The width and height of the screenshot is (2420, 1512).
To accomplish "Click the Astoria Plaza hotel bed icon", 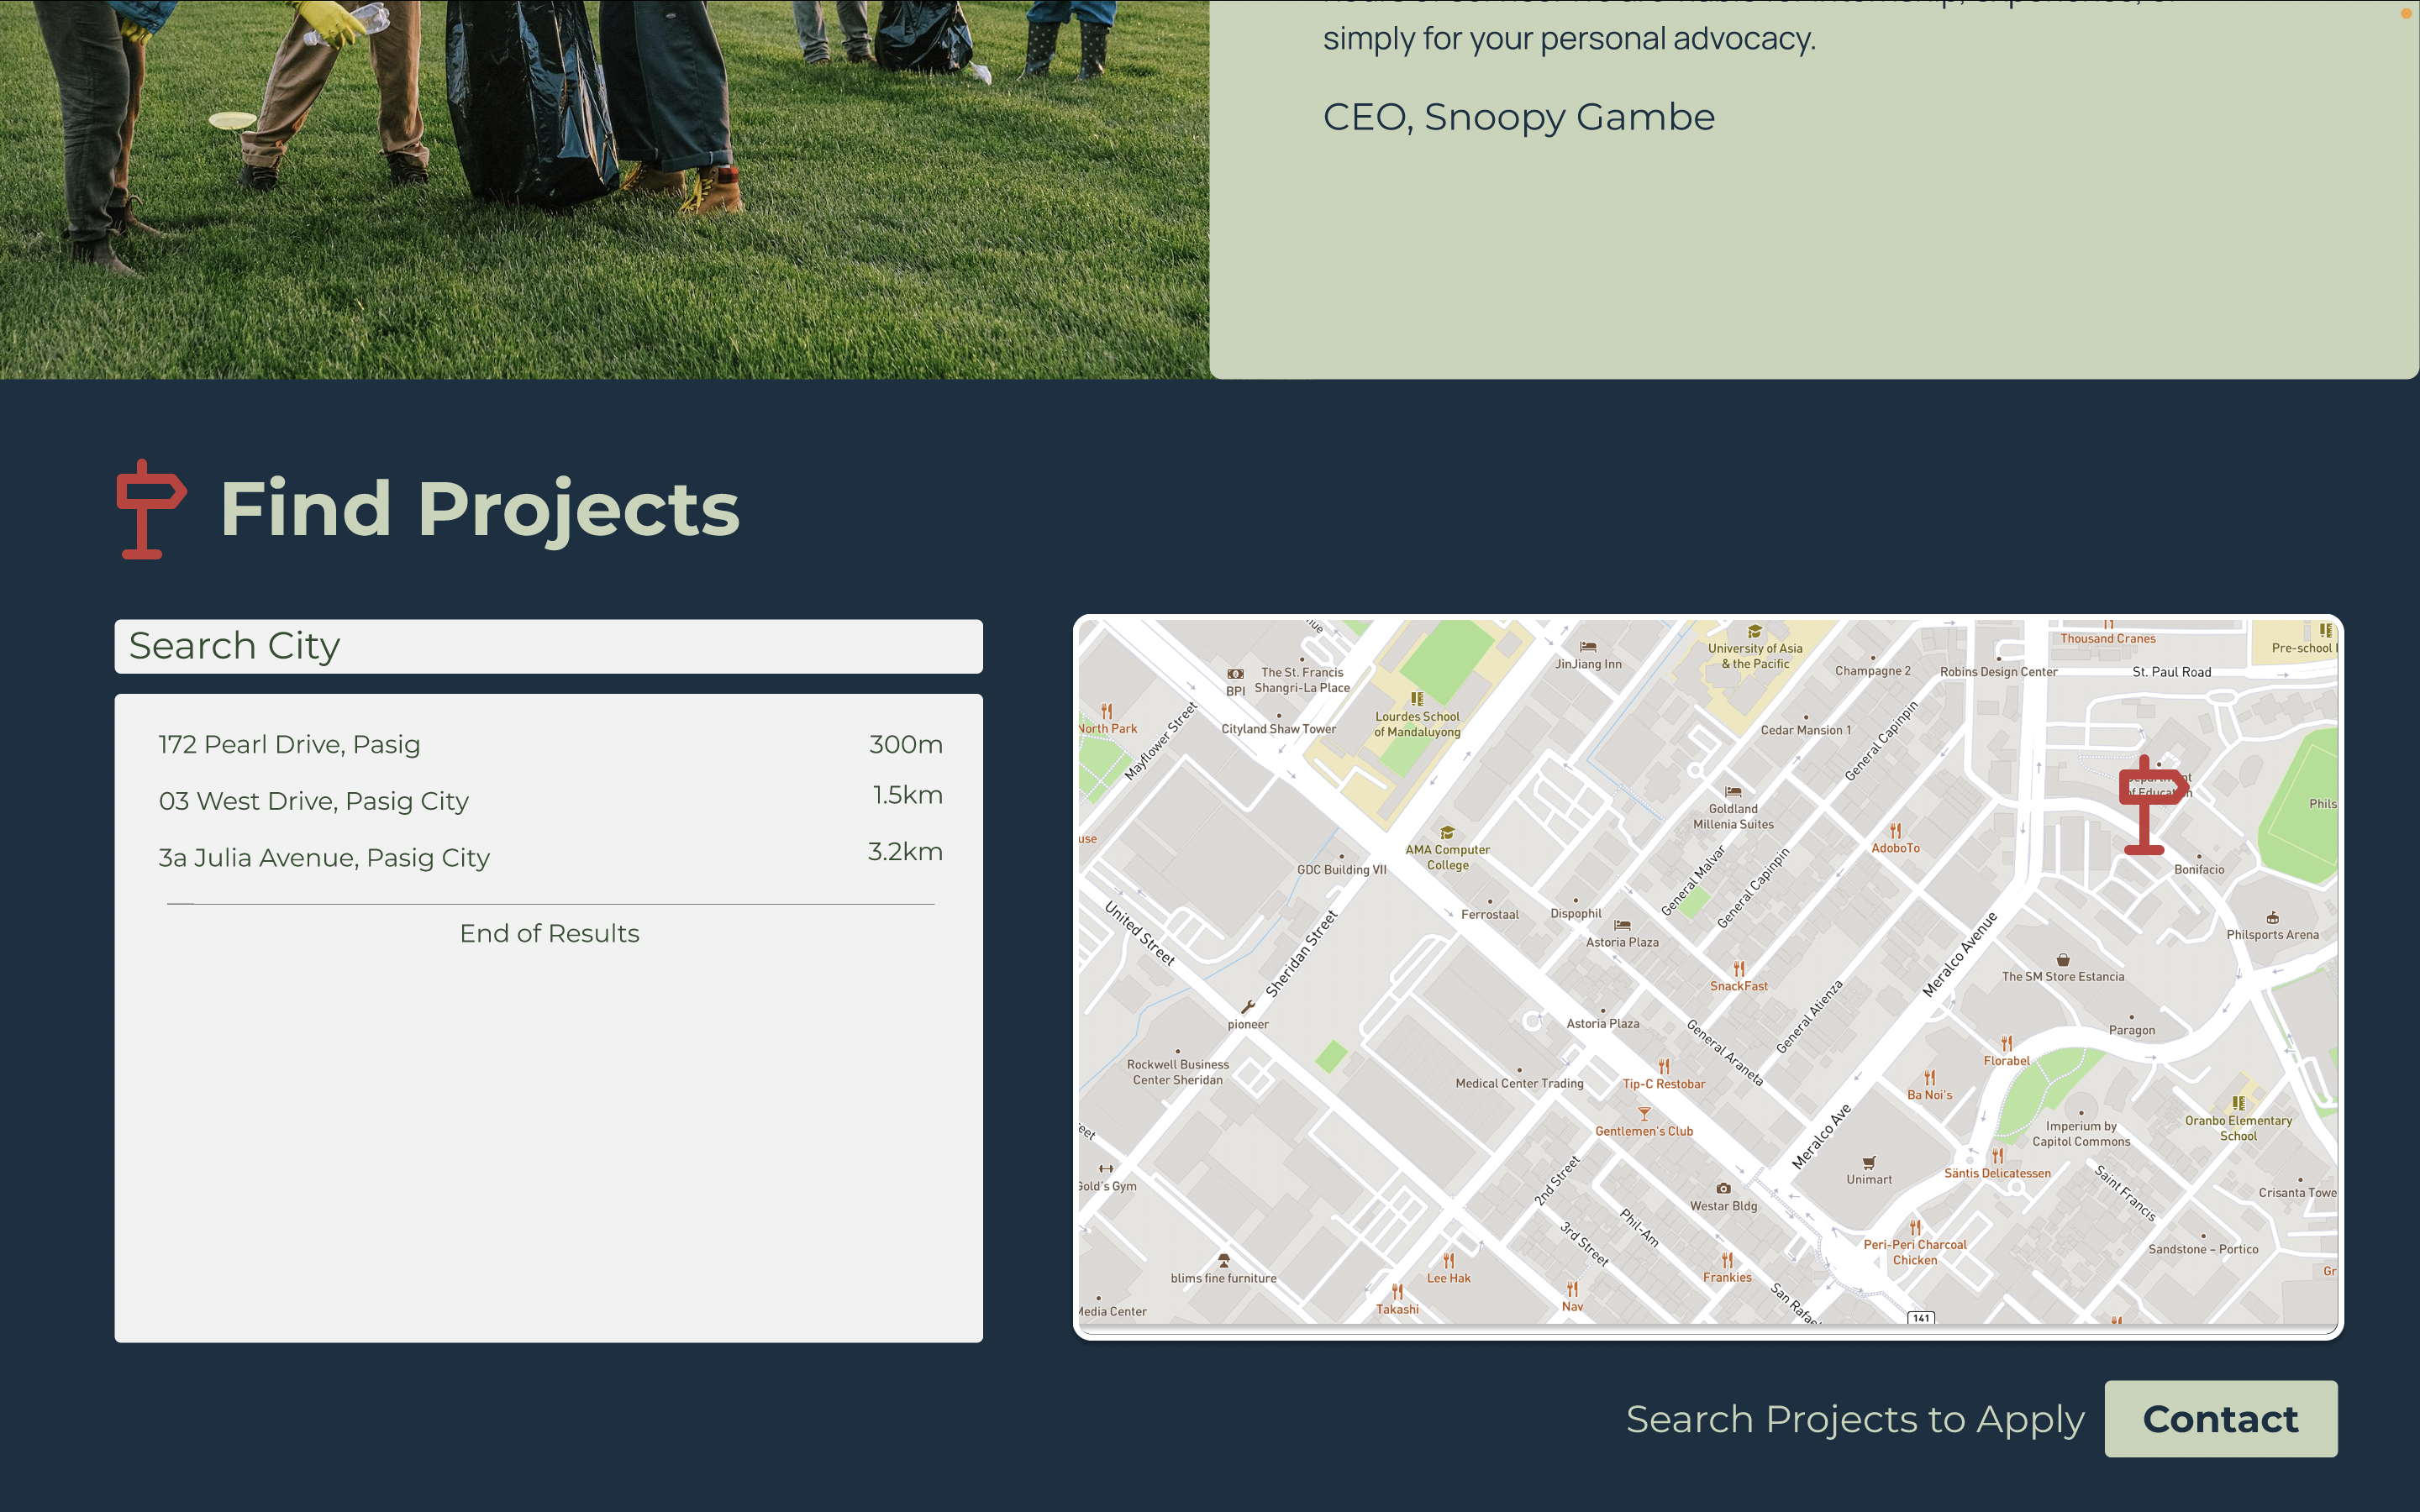I will [1622, 925].
